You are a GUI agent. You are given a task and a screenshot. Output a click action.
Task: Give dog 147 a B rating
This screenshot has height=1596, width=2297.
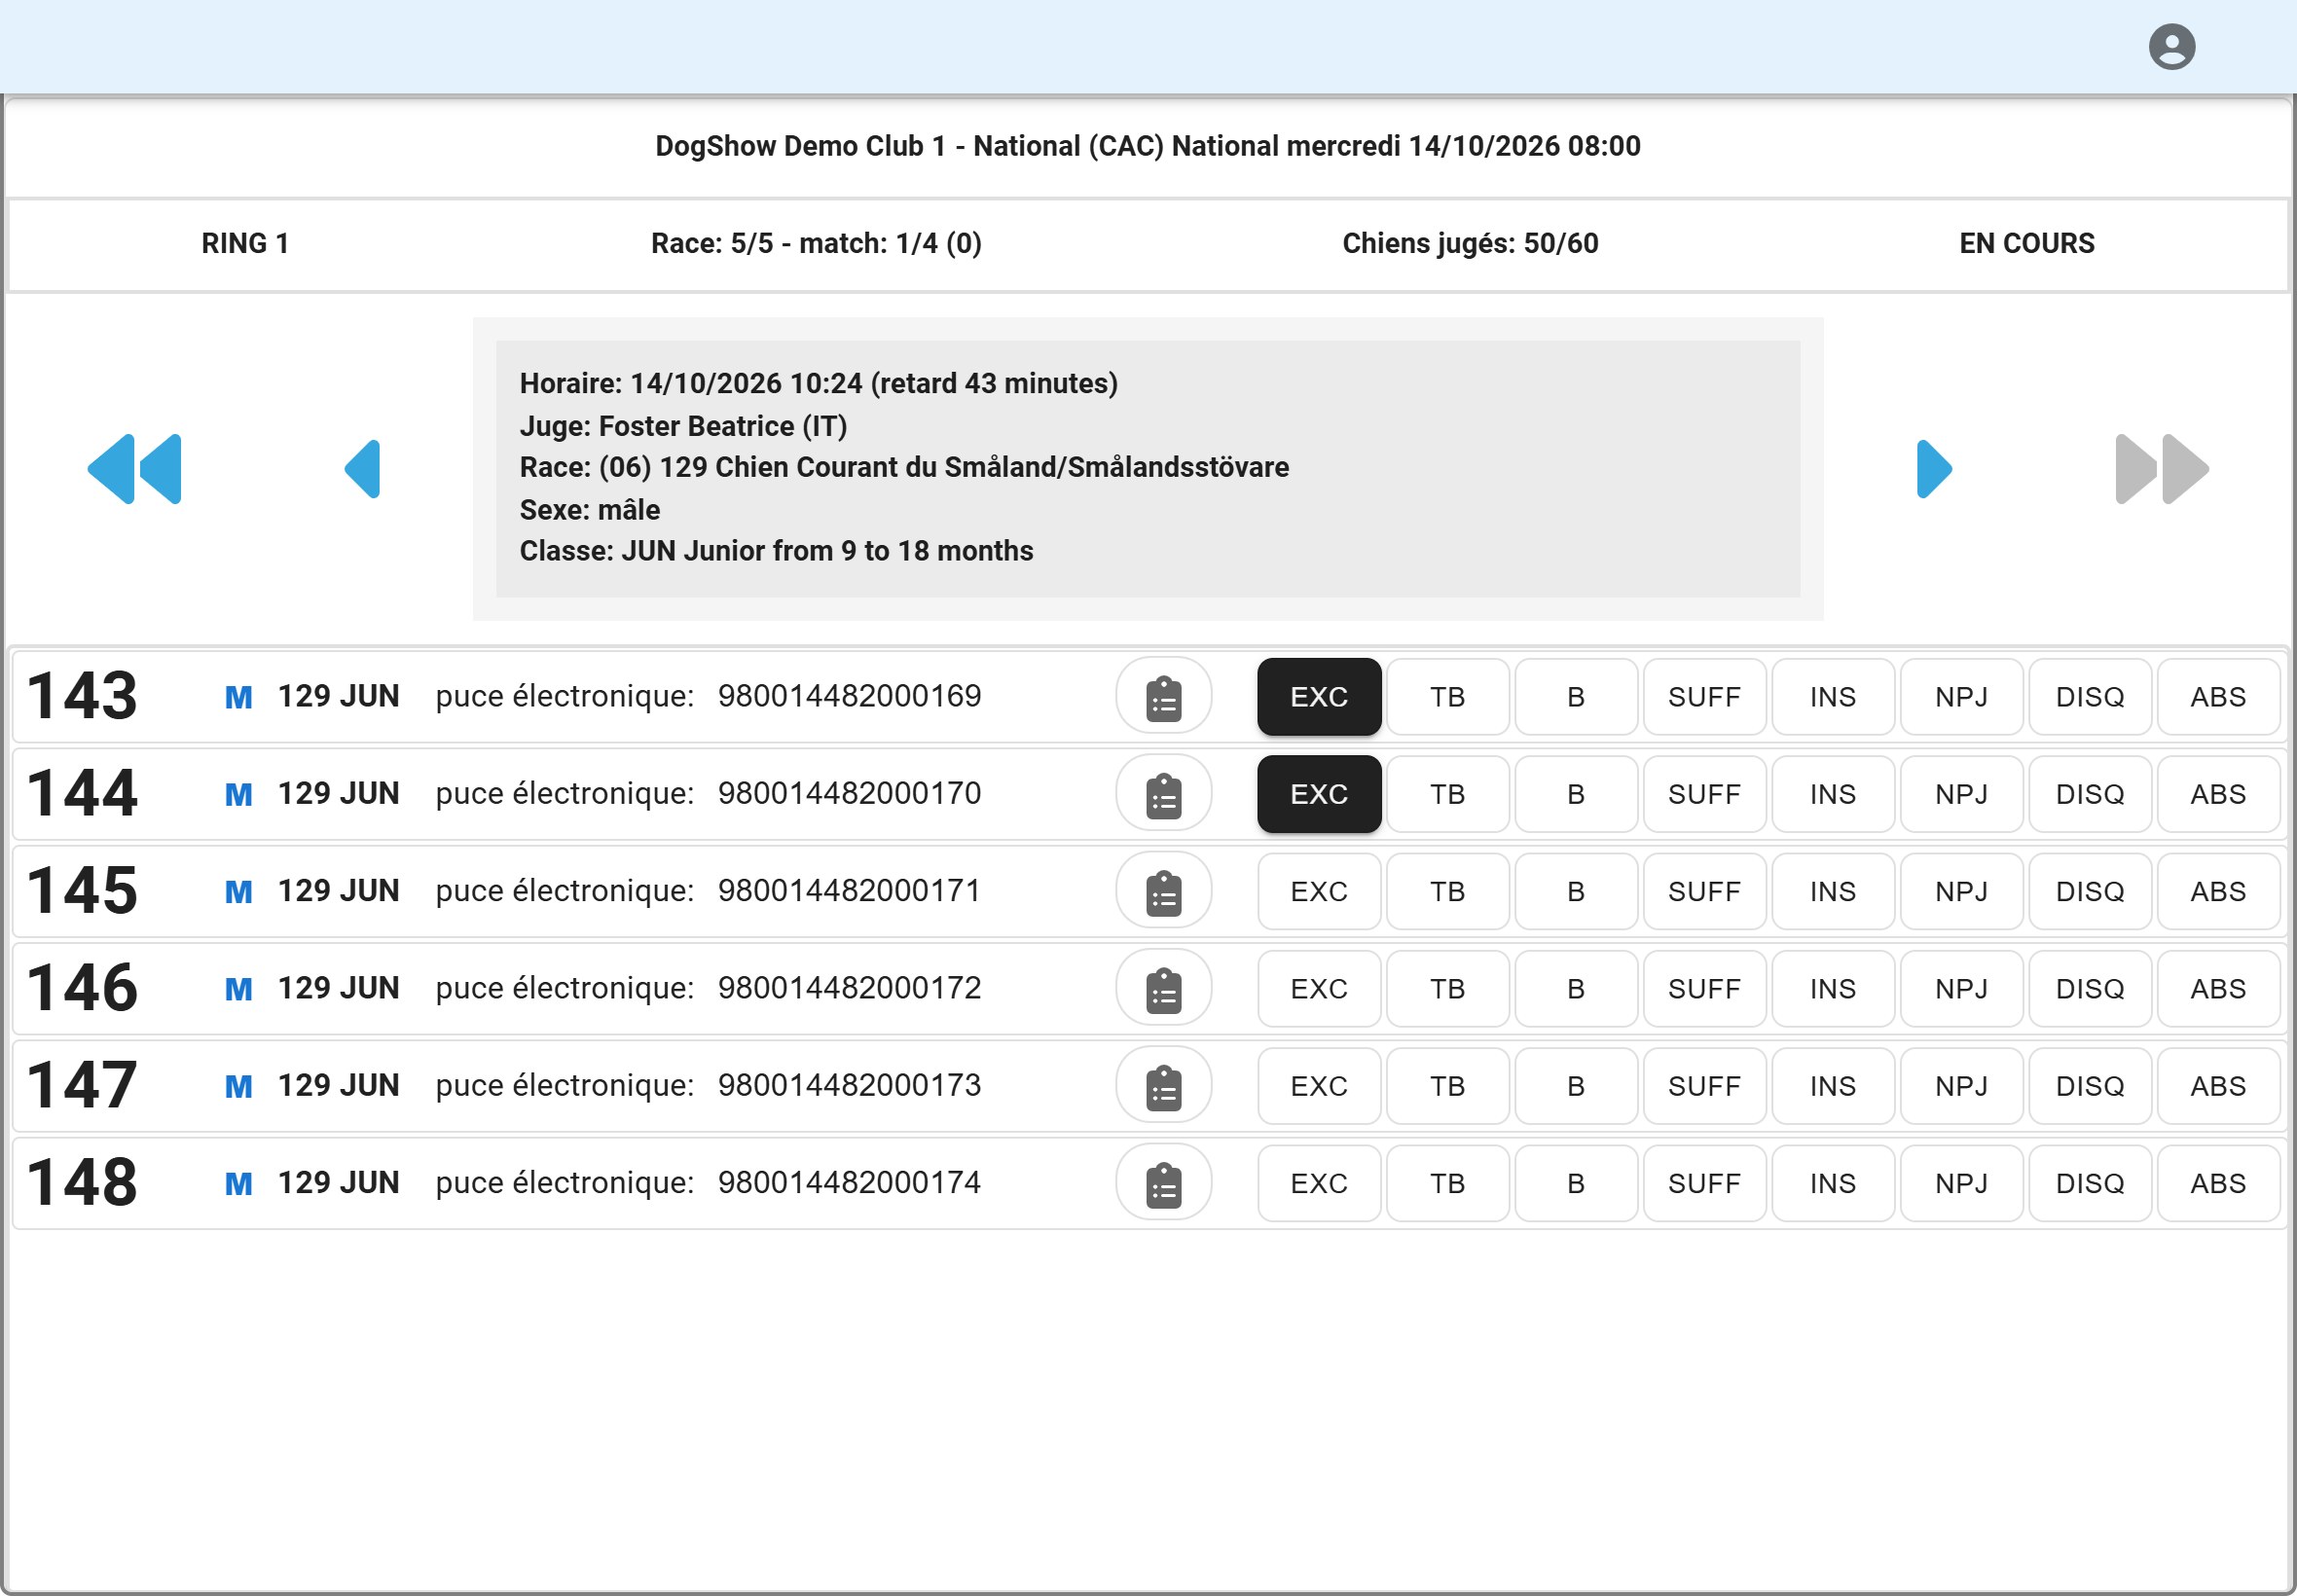tap(1576, 1085)
